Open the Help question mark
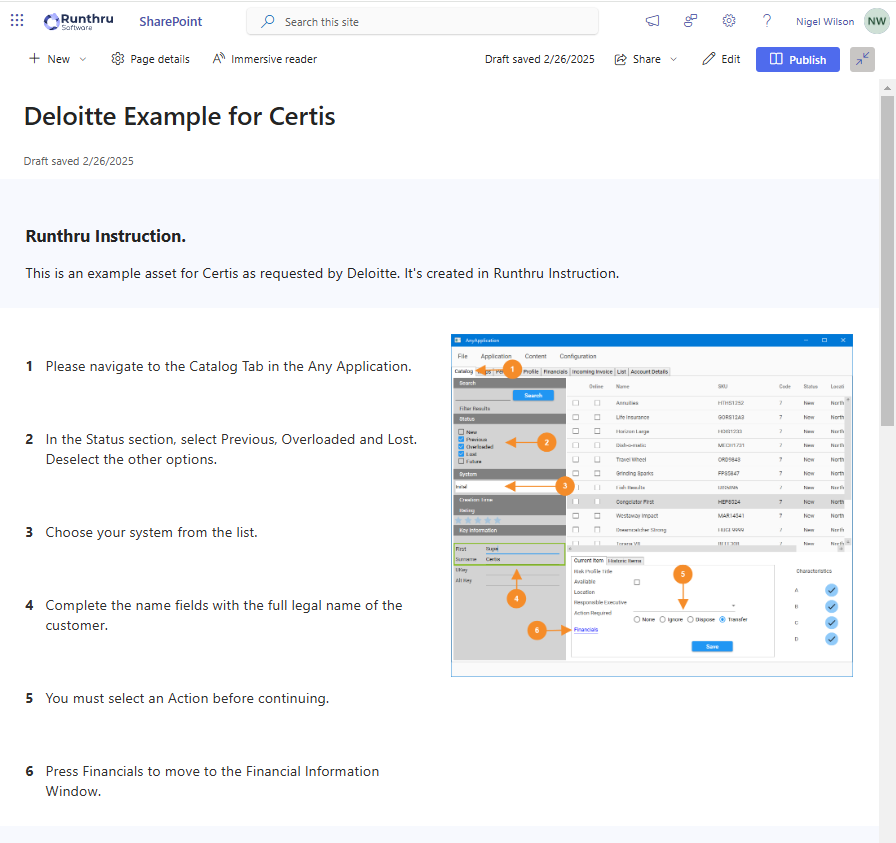896x843 pixels. [x=767, y=21]
